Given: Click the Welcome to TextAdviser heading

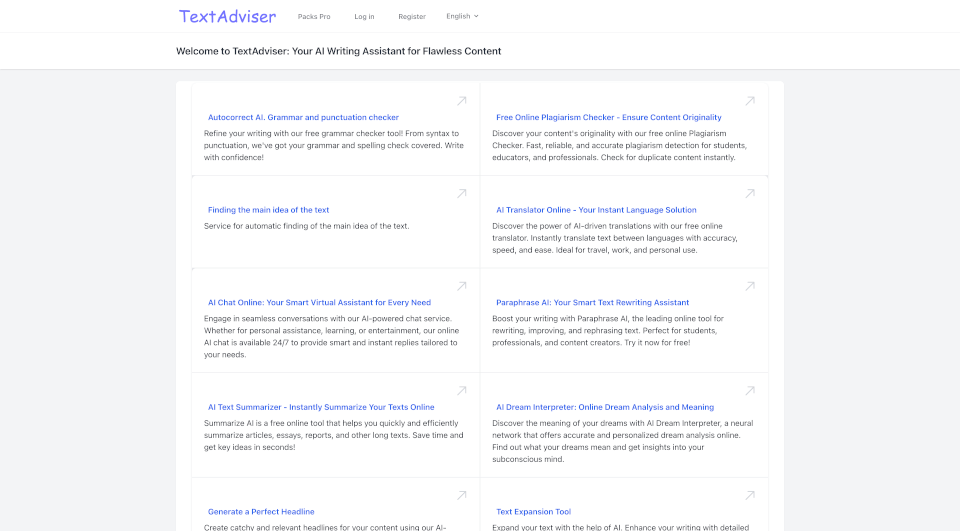Looking at the screenshot, I should tap(339, 51).
